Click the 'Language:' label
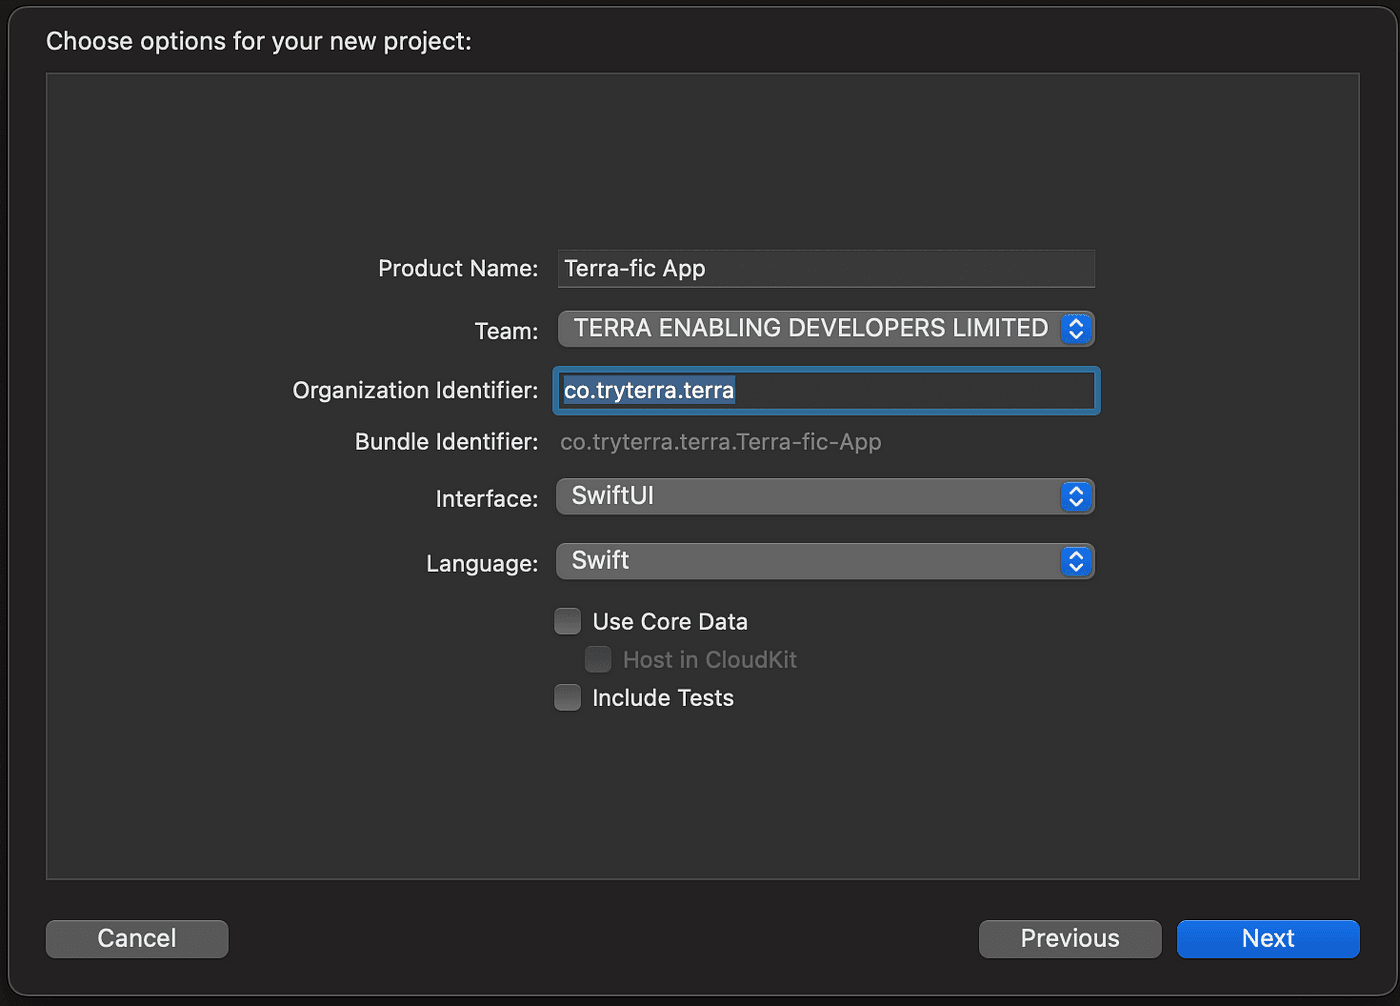This screenshot has height=1006, width=1400. pos(482,564)
